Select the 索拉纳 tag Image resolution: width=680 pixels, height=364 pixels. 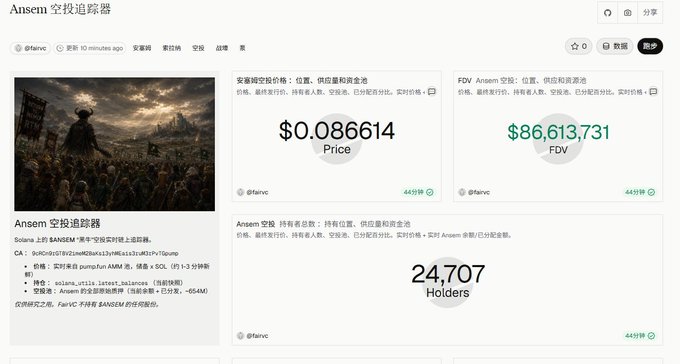point(172,48)
